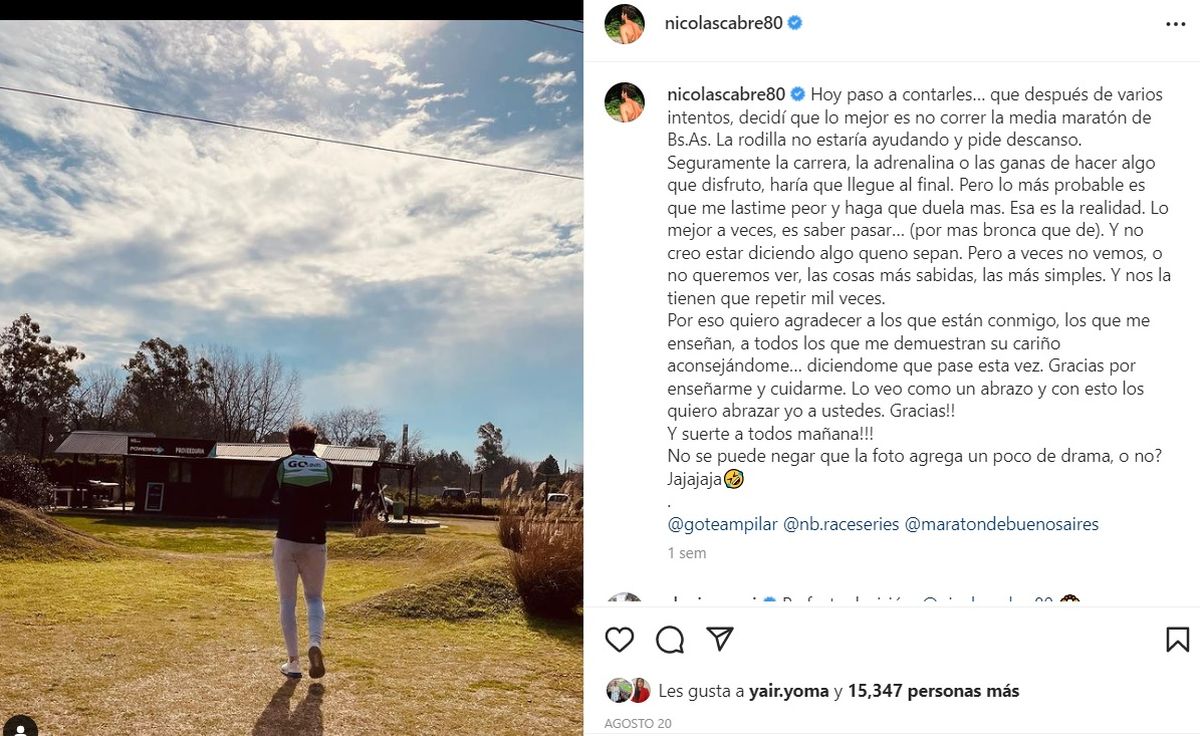Share post via paper plane icon

(x=720, y=639)
